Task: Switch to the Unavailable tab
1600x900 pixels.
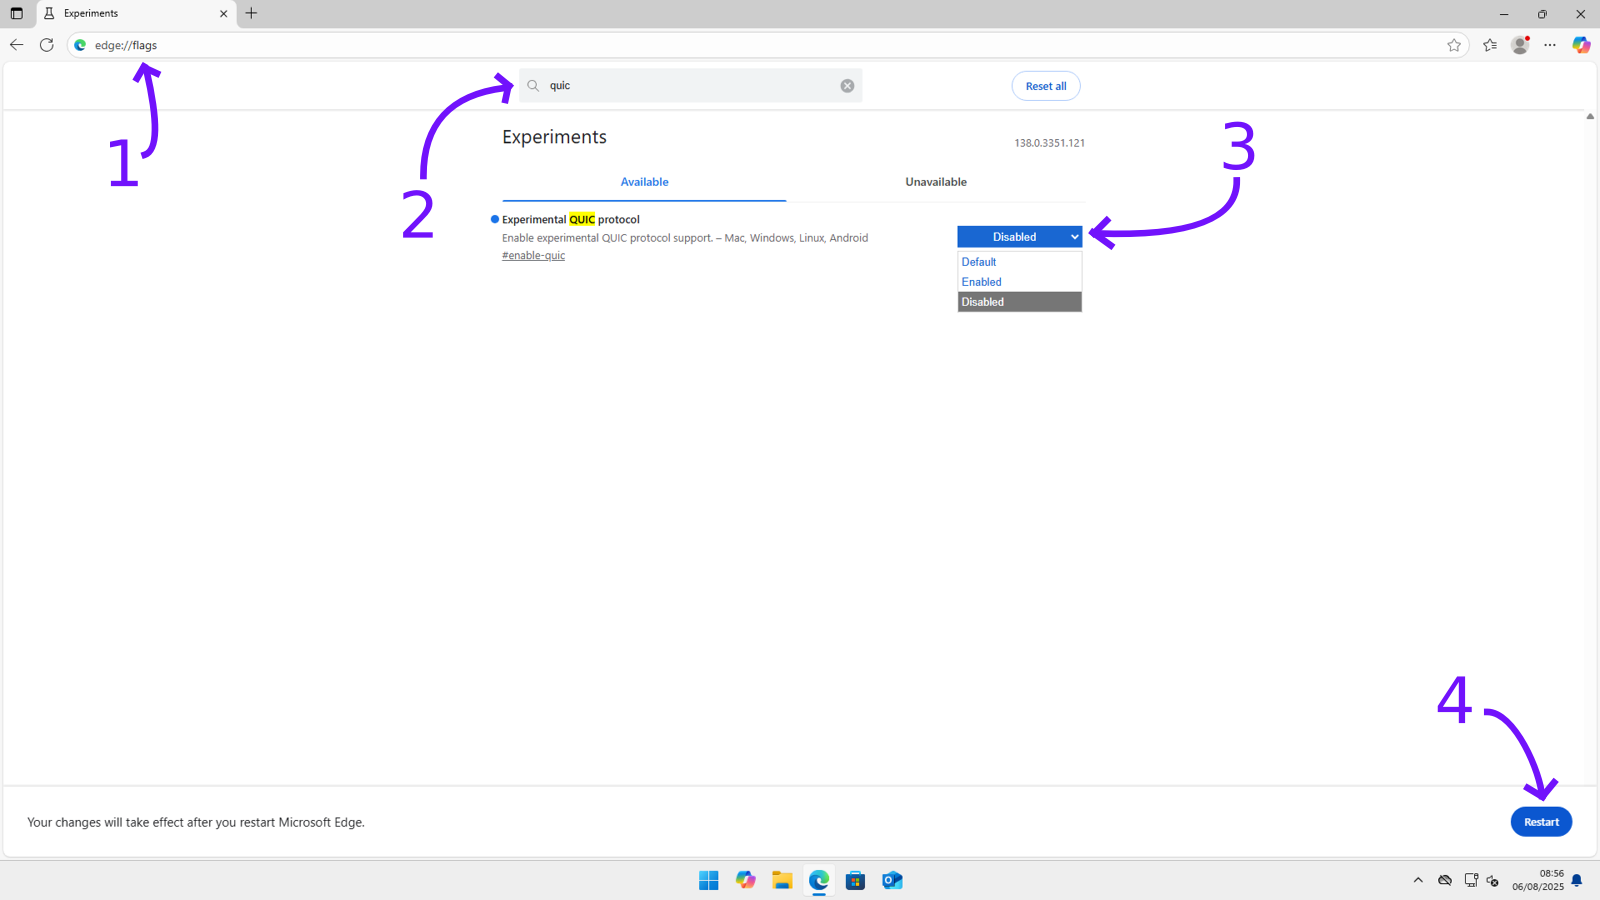Action: pos(936,182)
